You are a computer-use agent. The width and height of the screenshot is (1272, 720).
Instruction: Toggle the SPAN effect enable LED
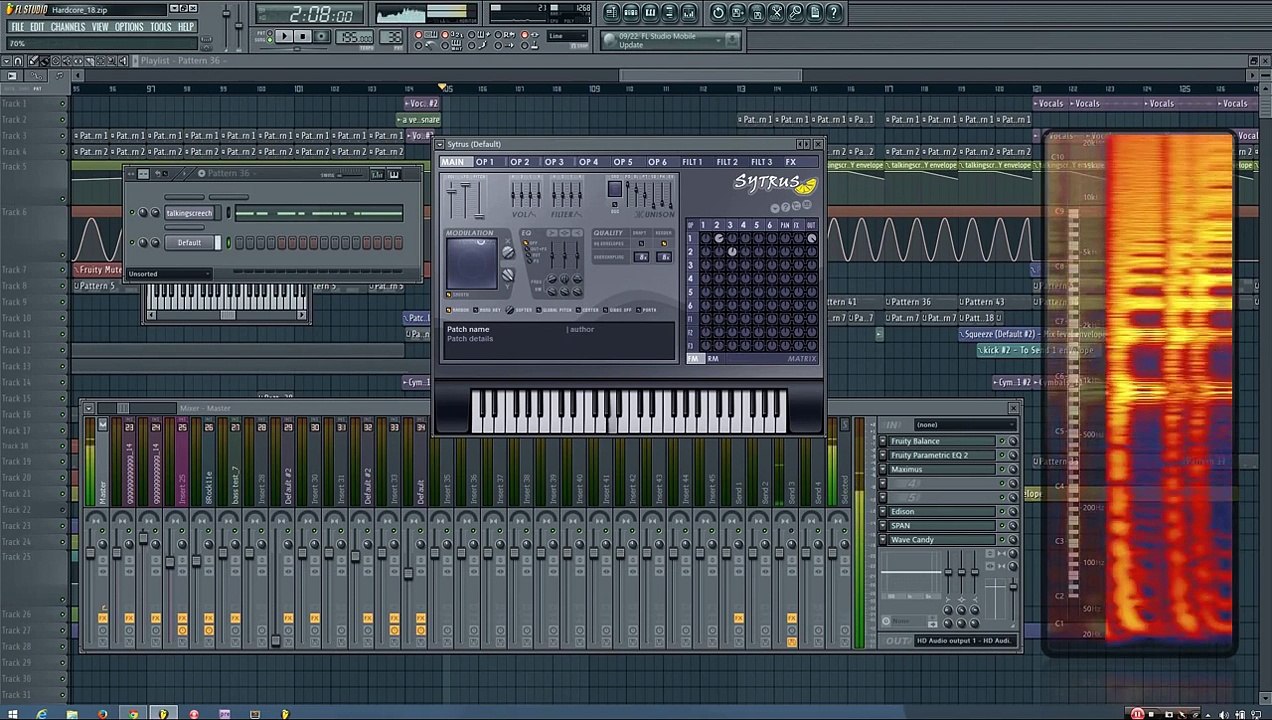(1004, 526)
